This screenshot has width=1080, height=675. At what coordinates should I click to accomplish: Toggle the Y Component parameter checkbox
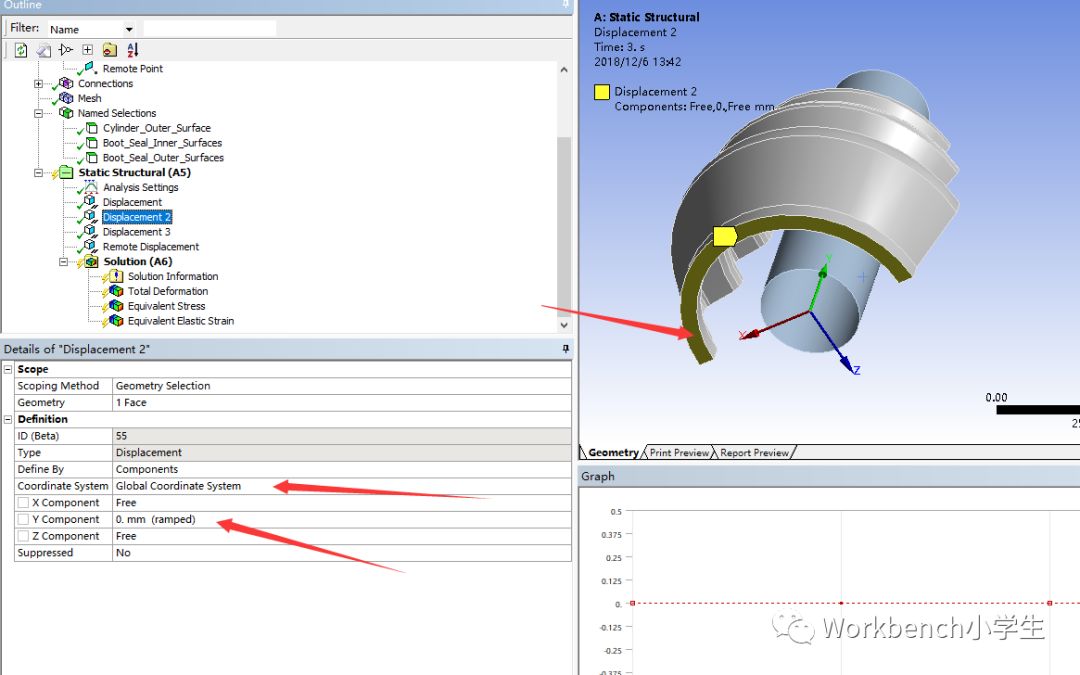(x=23, y=520)
